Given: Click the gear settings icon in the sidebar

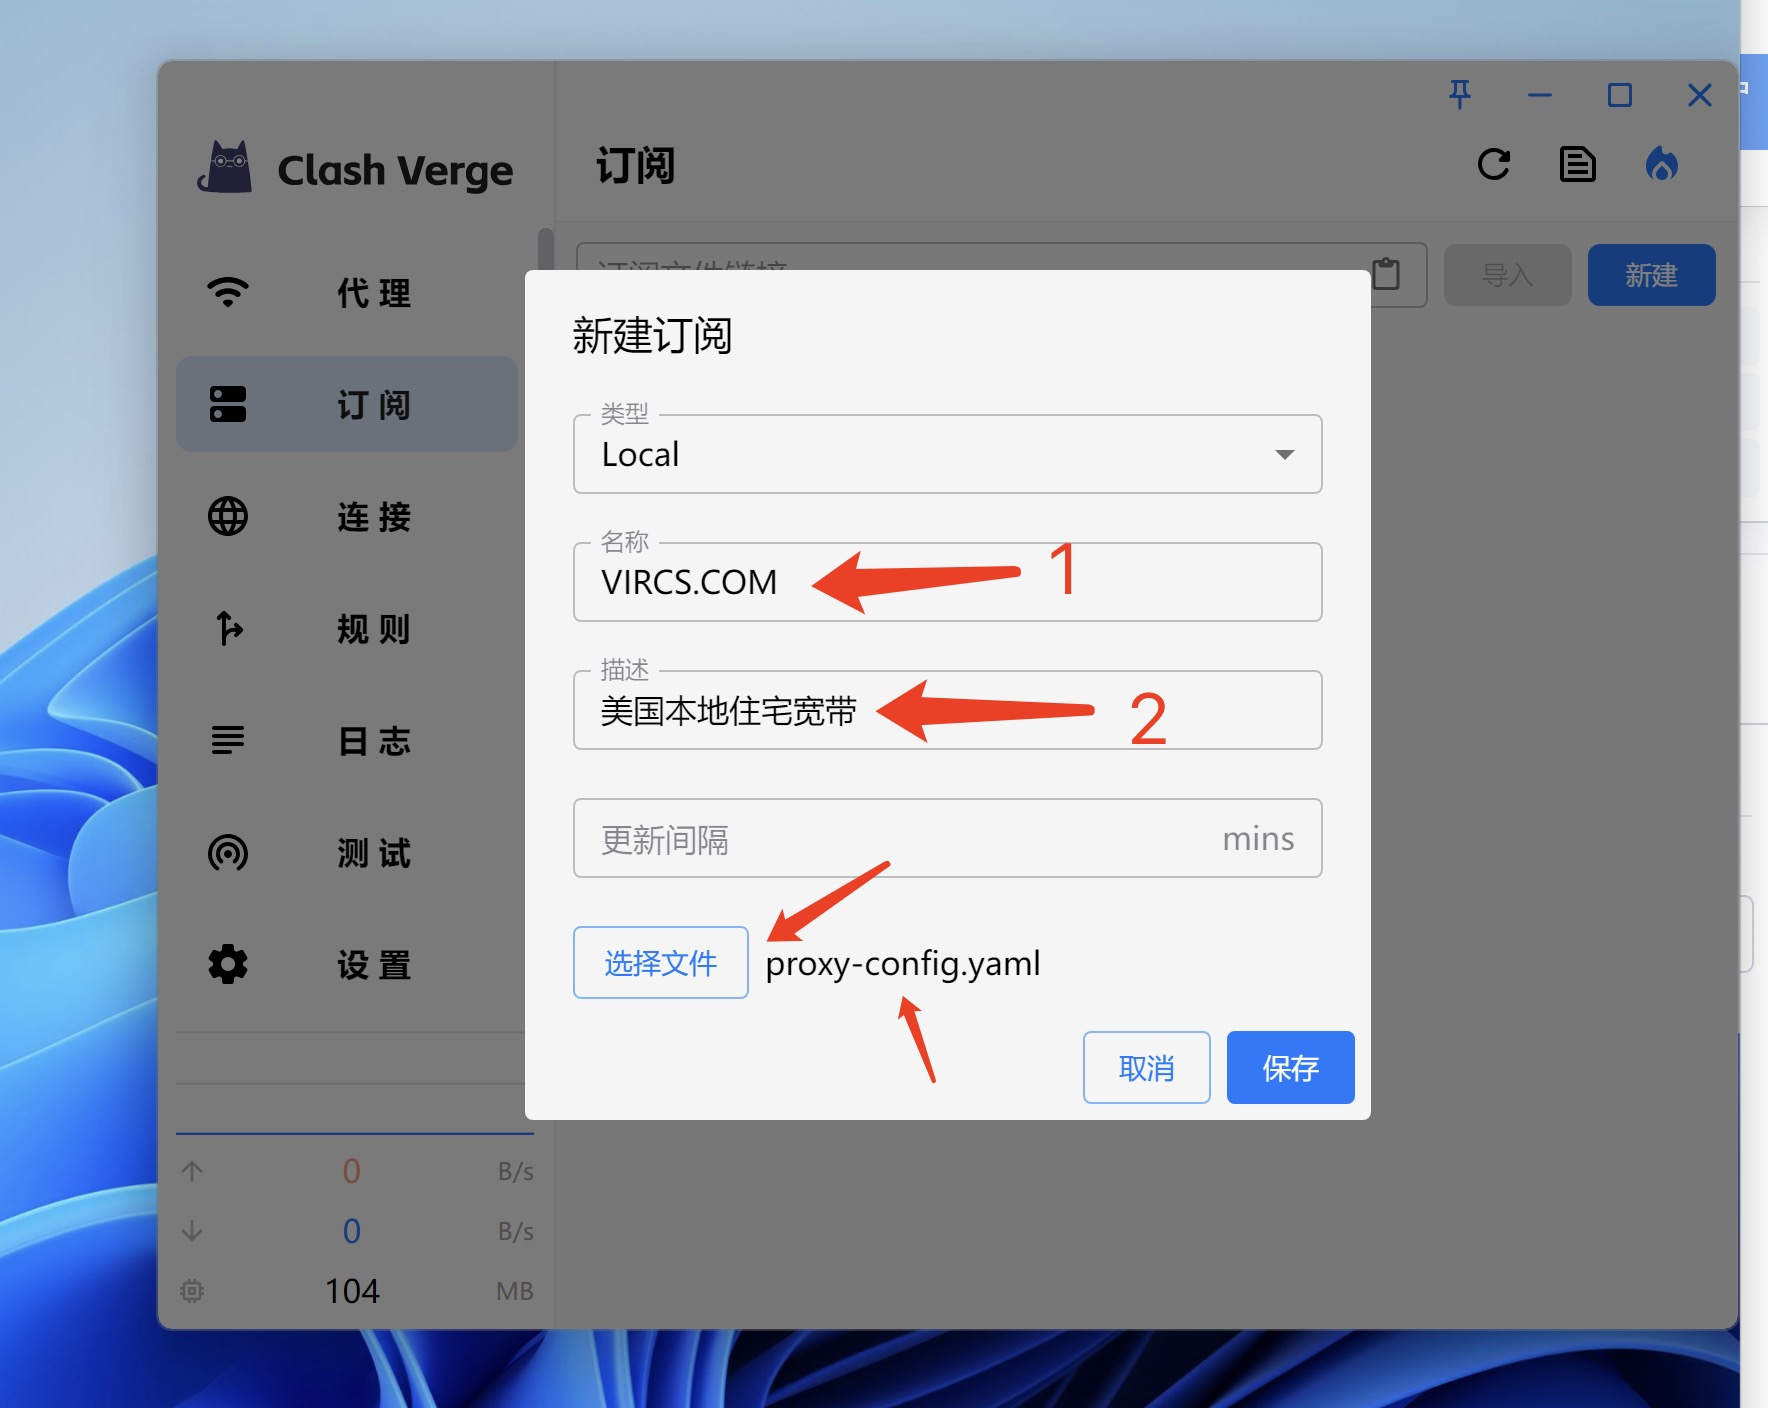Looking at the screenshot, I should tap(228, 965).
